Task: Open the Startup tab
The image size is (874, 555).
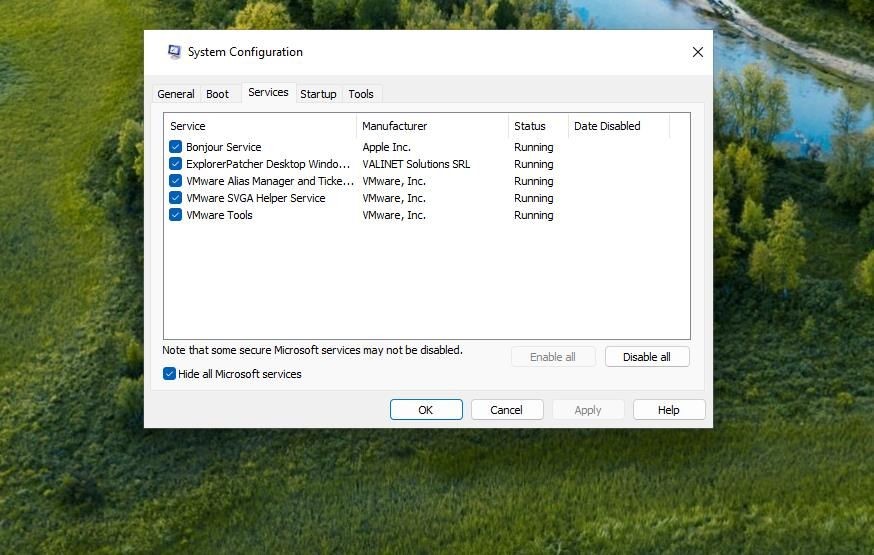Action: 318,94
